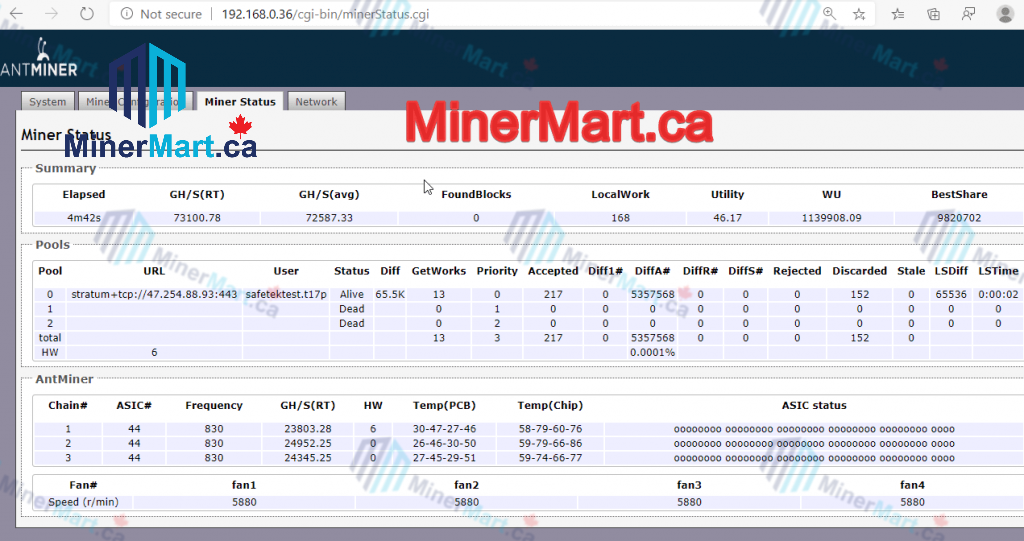
Task: Reload the miner status page
Action: (87, 14)
